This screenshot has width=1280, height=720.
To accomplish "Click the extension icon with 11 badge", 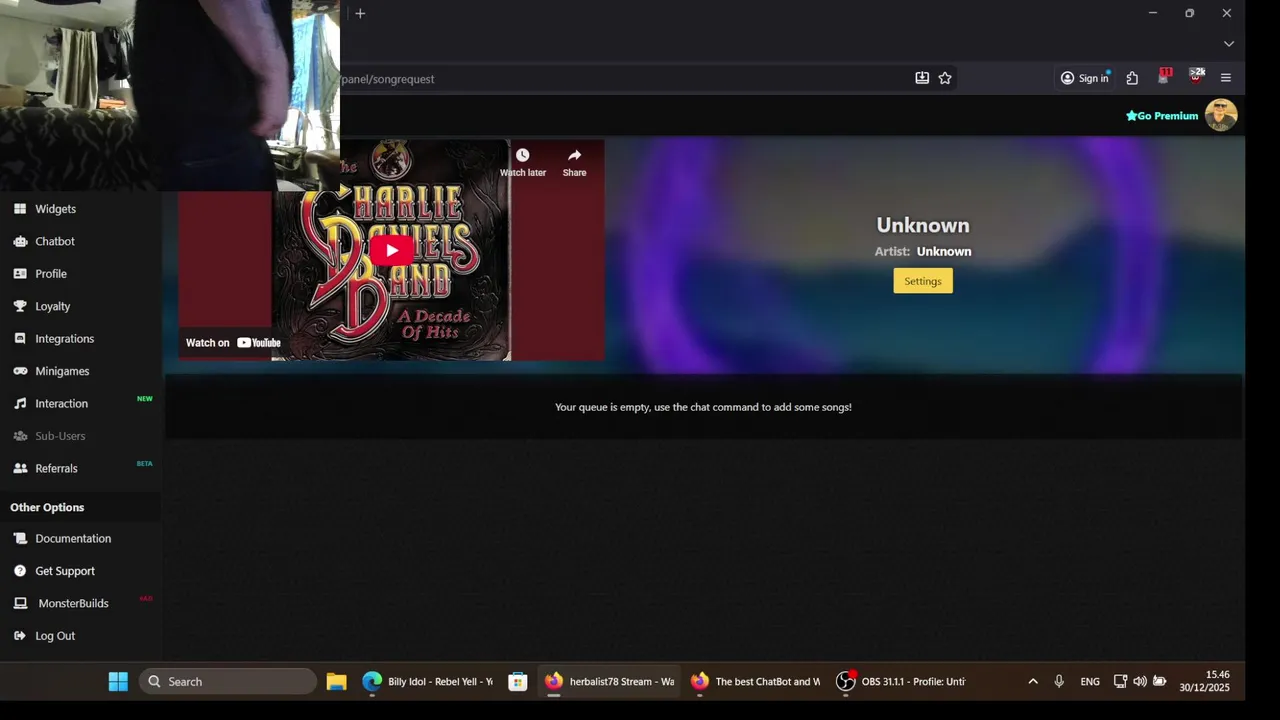I will coord(1163,78).
